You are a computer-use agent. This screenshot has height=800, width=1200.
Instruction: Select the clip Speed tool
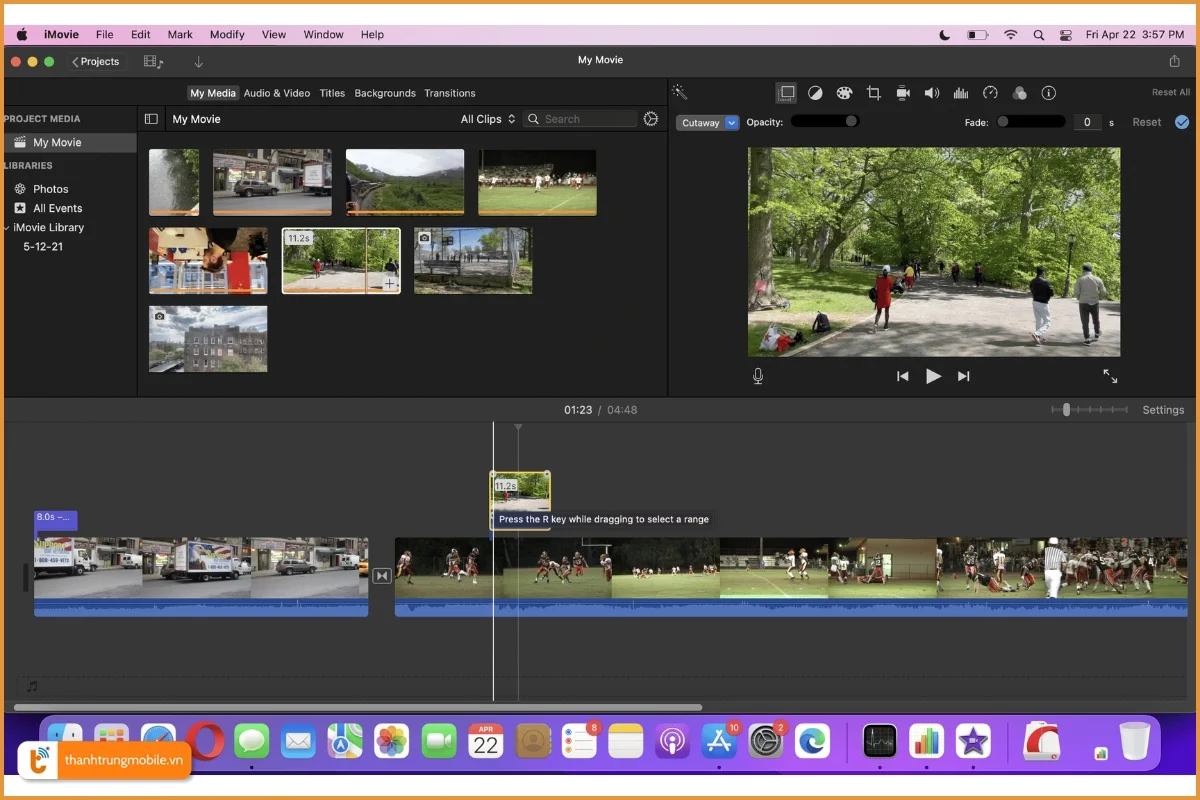click(x=990, y=93)
